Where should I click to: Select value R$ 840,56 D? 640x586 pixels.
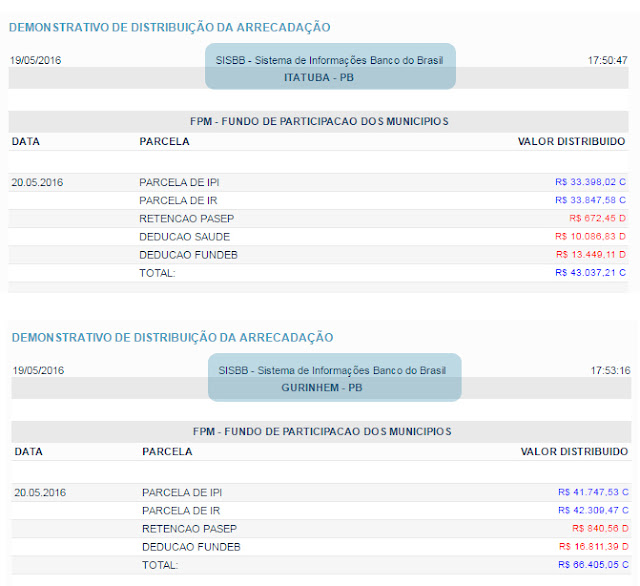coord(600,528)
